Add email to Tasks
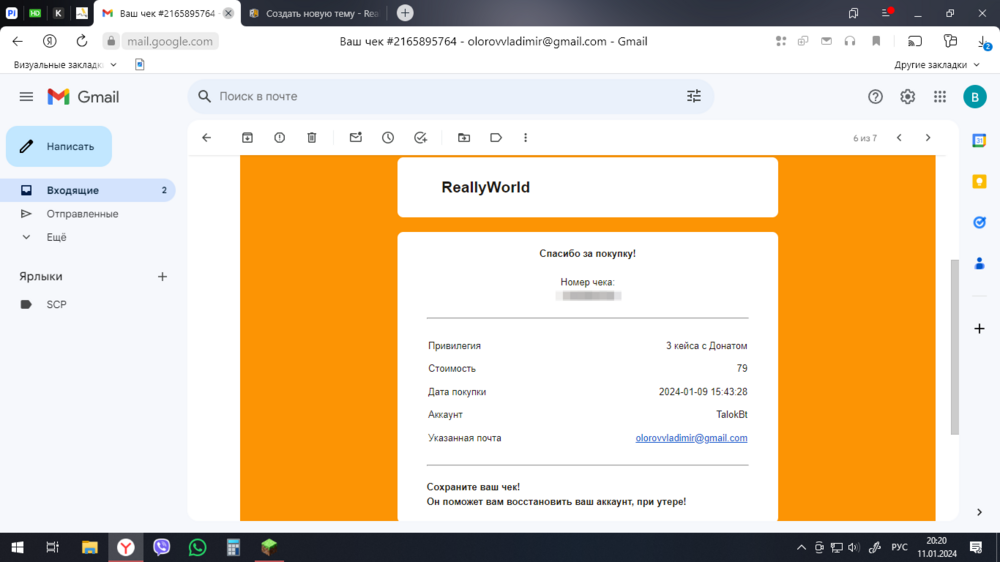Viewport: 1000px width, 562px height. [420, 138]
